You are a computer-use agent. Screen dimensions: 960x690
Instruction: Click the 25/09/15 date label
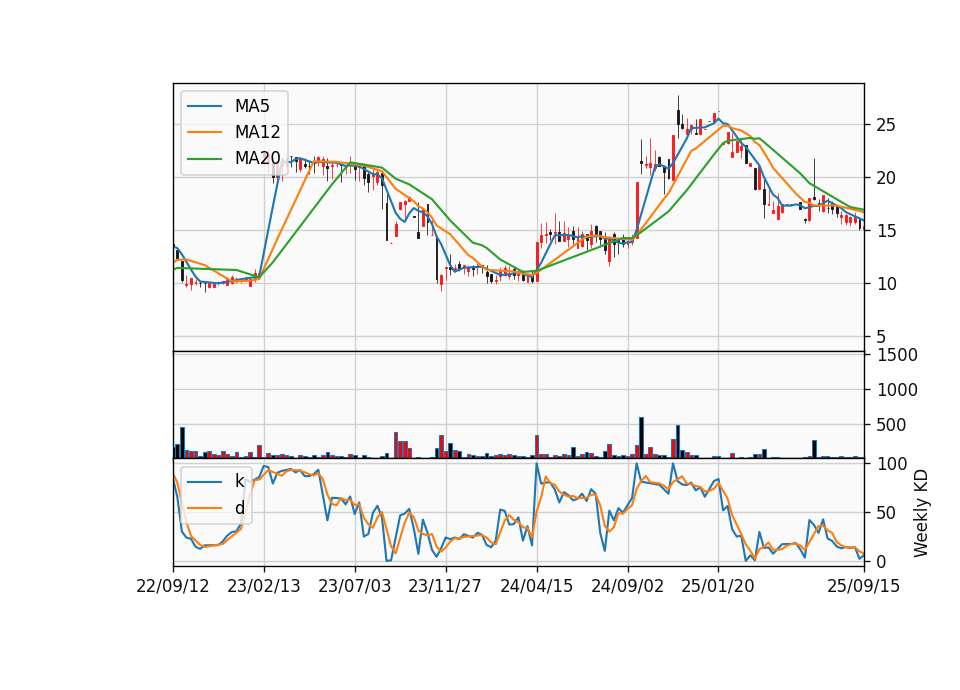(x=864, y=586)
